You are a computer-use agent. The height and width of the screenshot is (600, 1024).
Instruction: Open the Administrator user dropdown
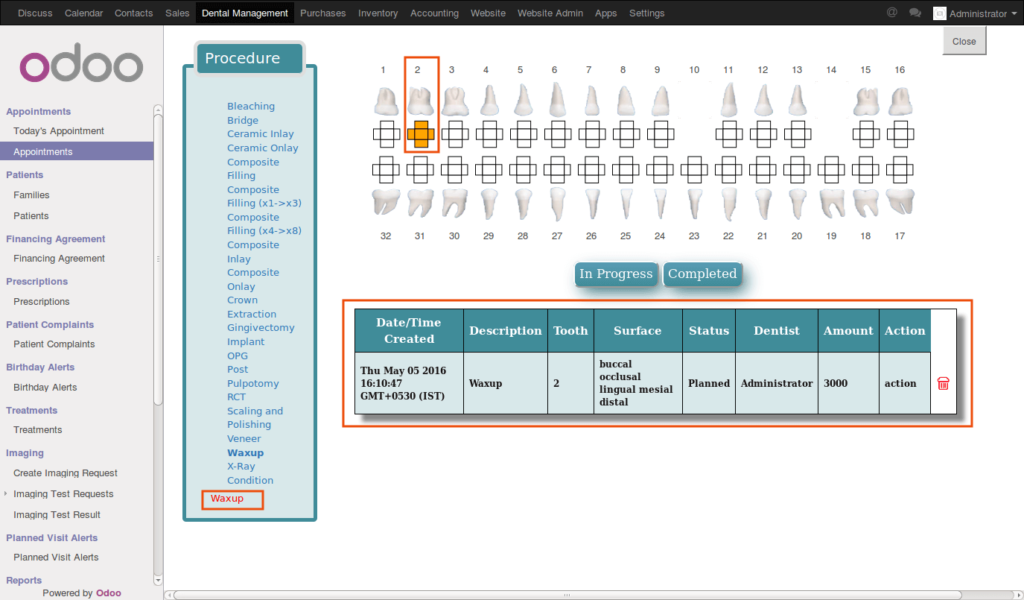click(975, 12)
